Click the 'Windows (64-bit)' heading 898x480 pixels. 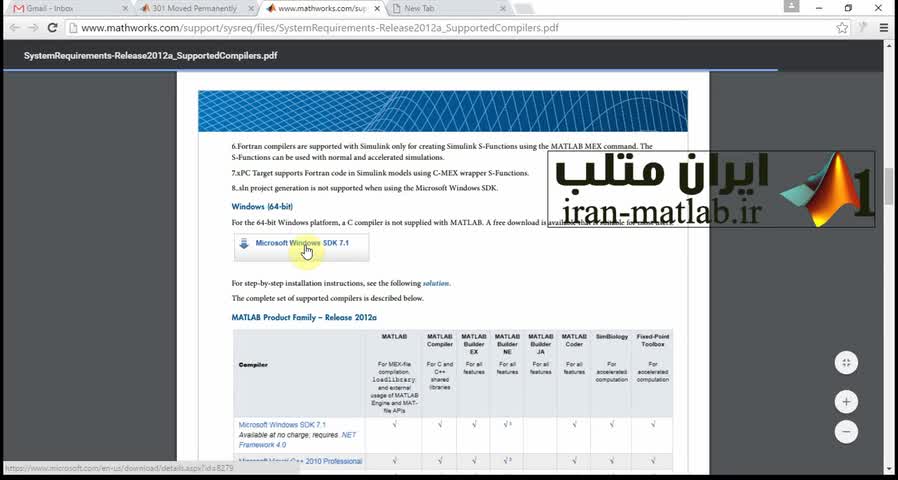(x=262, y=206)
